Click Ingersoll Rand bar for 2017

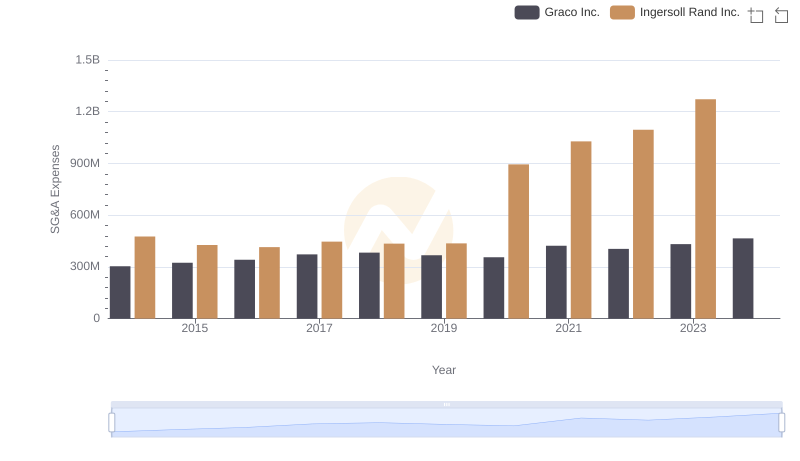coord(332,280)
